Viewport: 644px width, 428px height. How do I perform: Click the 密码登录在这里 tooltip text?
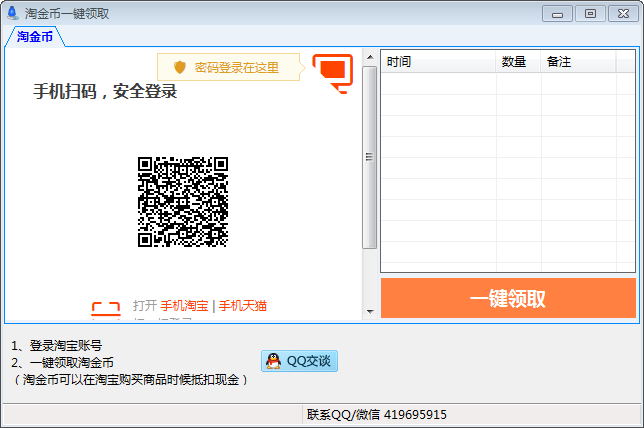tap(237, 67)
